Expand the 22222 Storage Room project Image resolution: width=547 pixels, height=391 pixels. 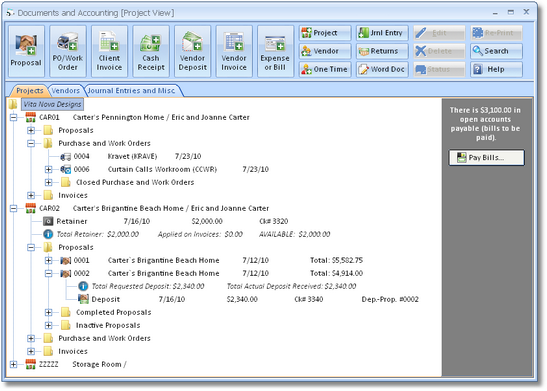pos(13,364)
